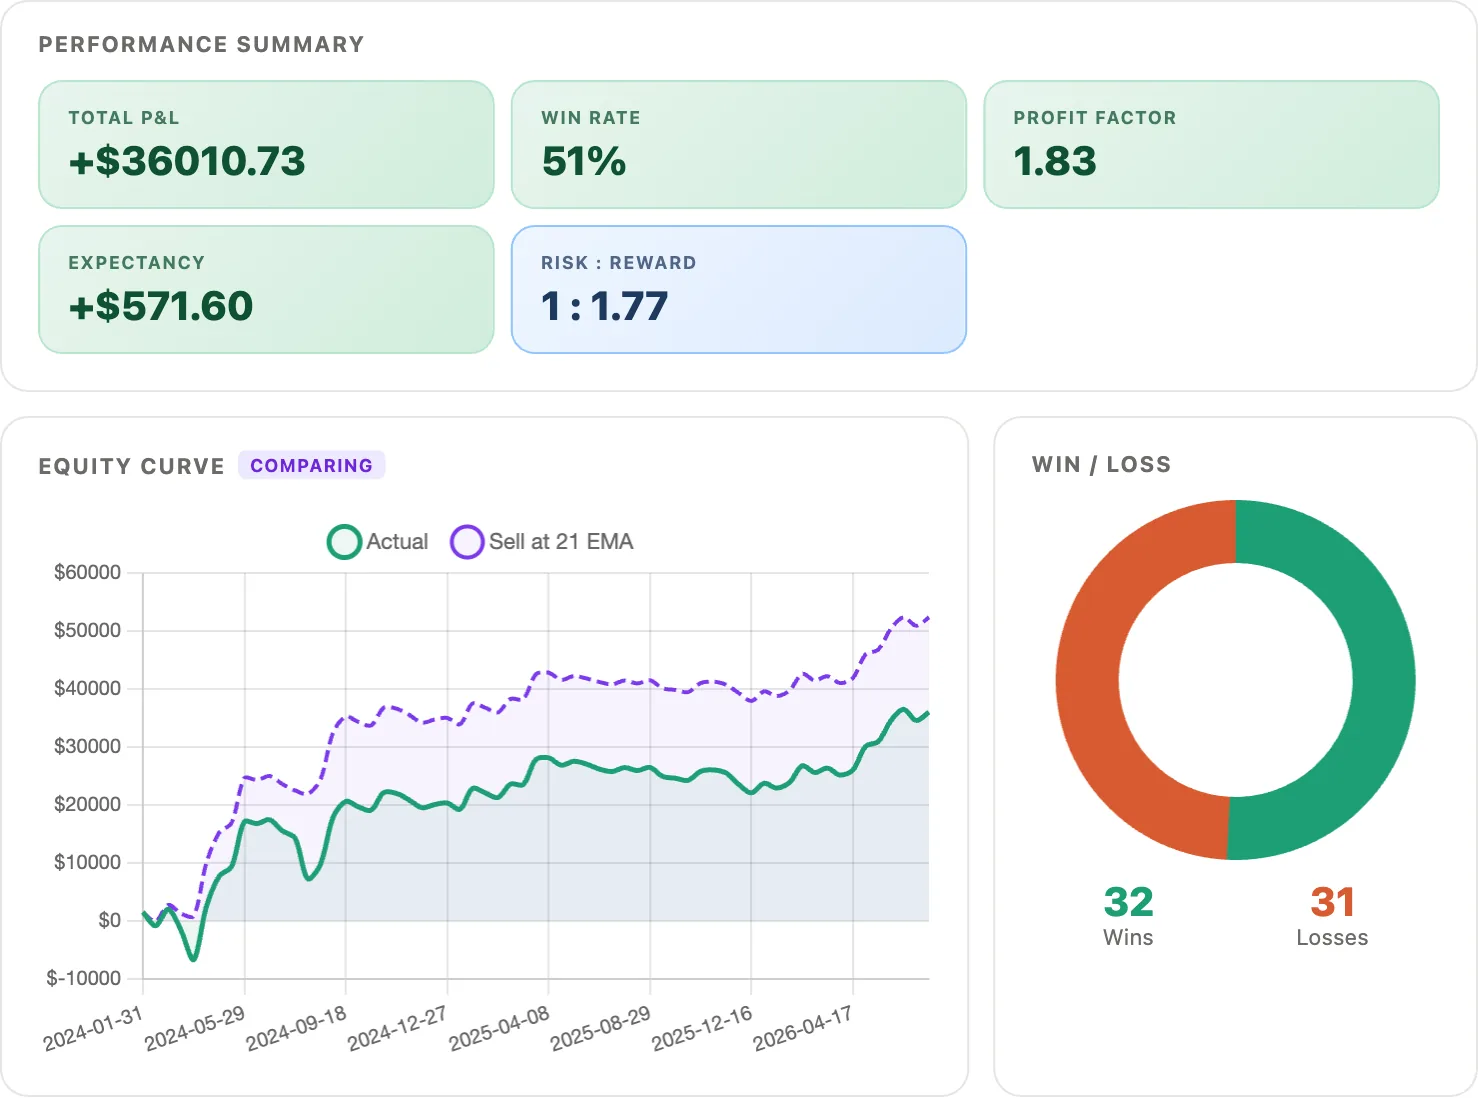Click the 51% win rate value
The width and height of the screenshot is (1478, 1098).
point(584,161)
